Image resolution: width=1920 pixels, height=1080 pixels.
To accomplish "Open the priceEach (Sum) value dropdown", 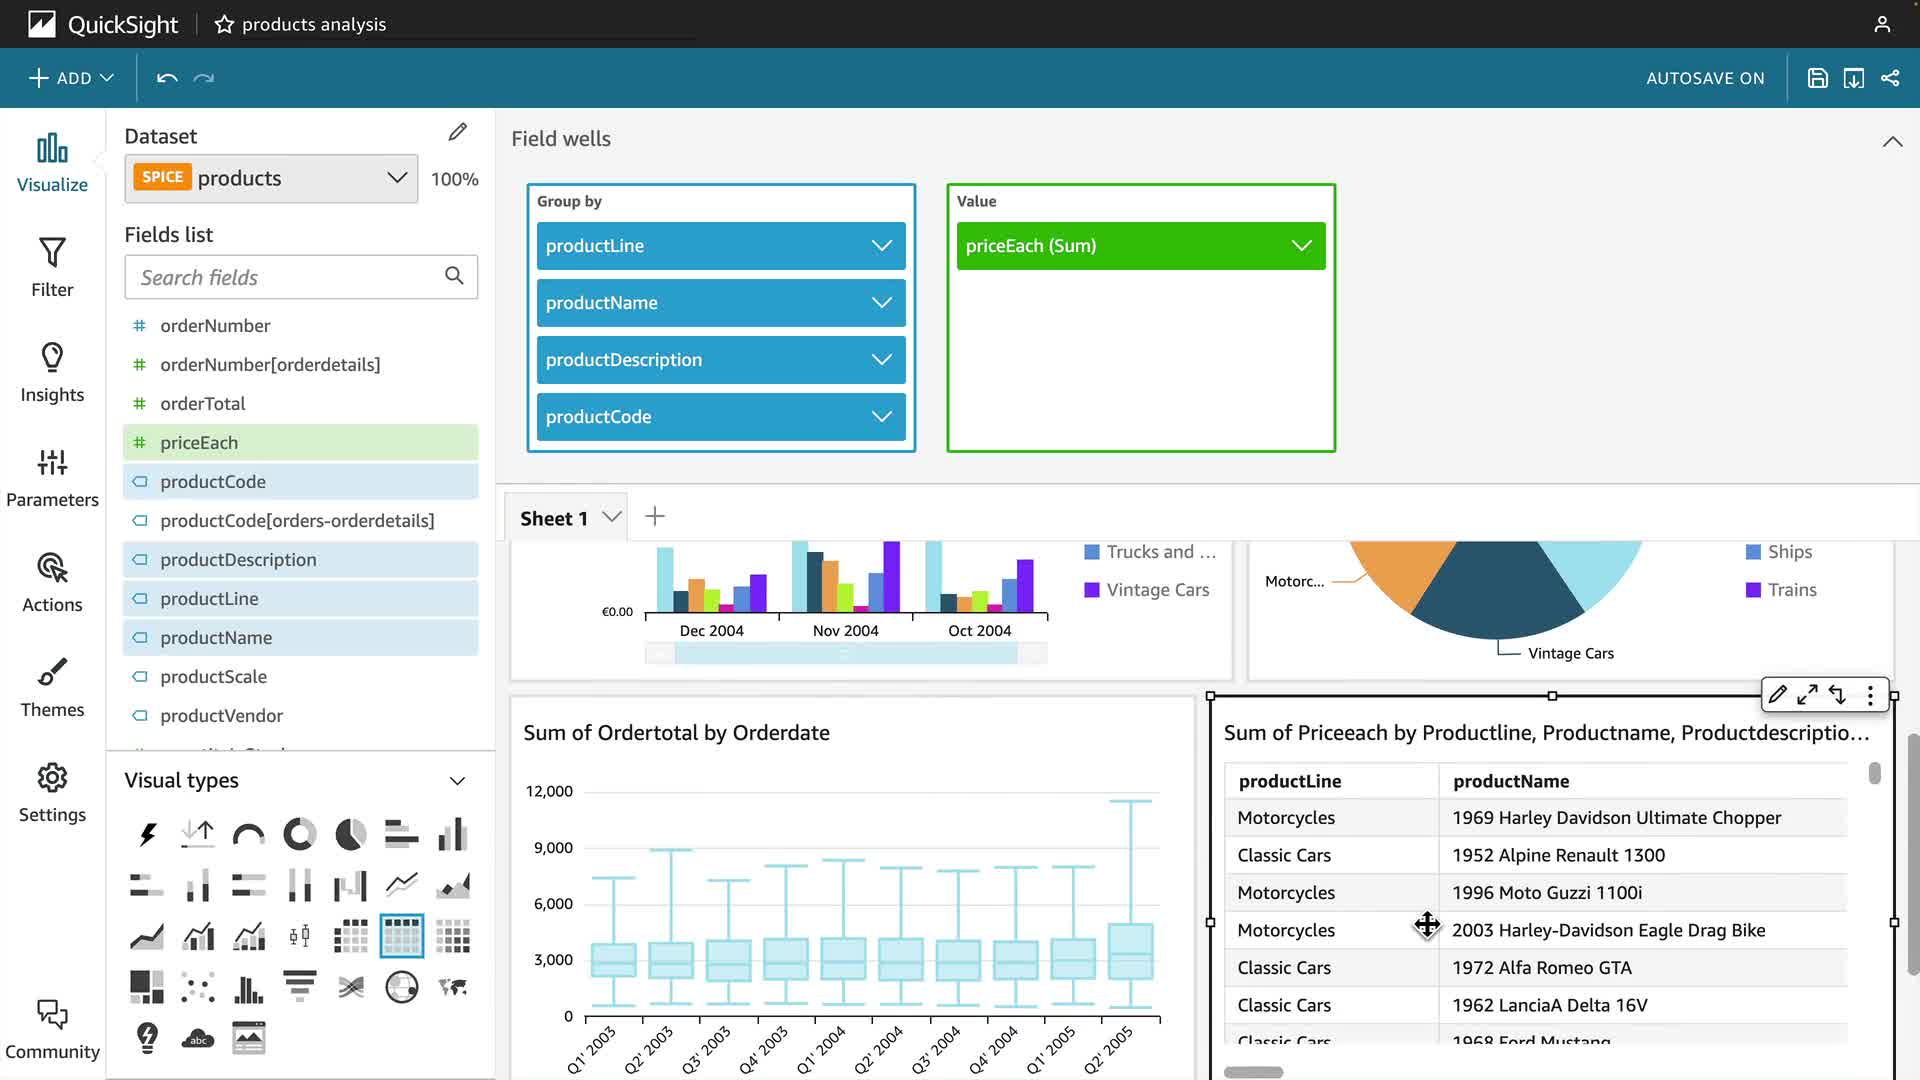I will (x=1301, y=246).
